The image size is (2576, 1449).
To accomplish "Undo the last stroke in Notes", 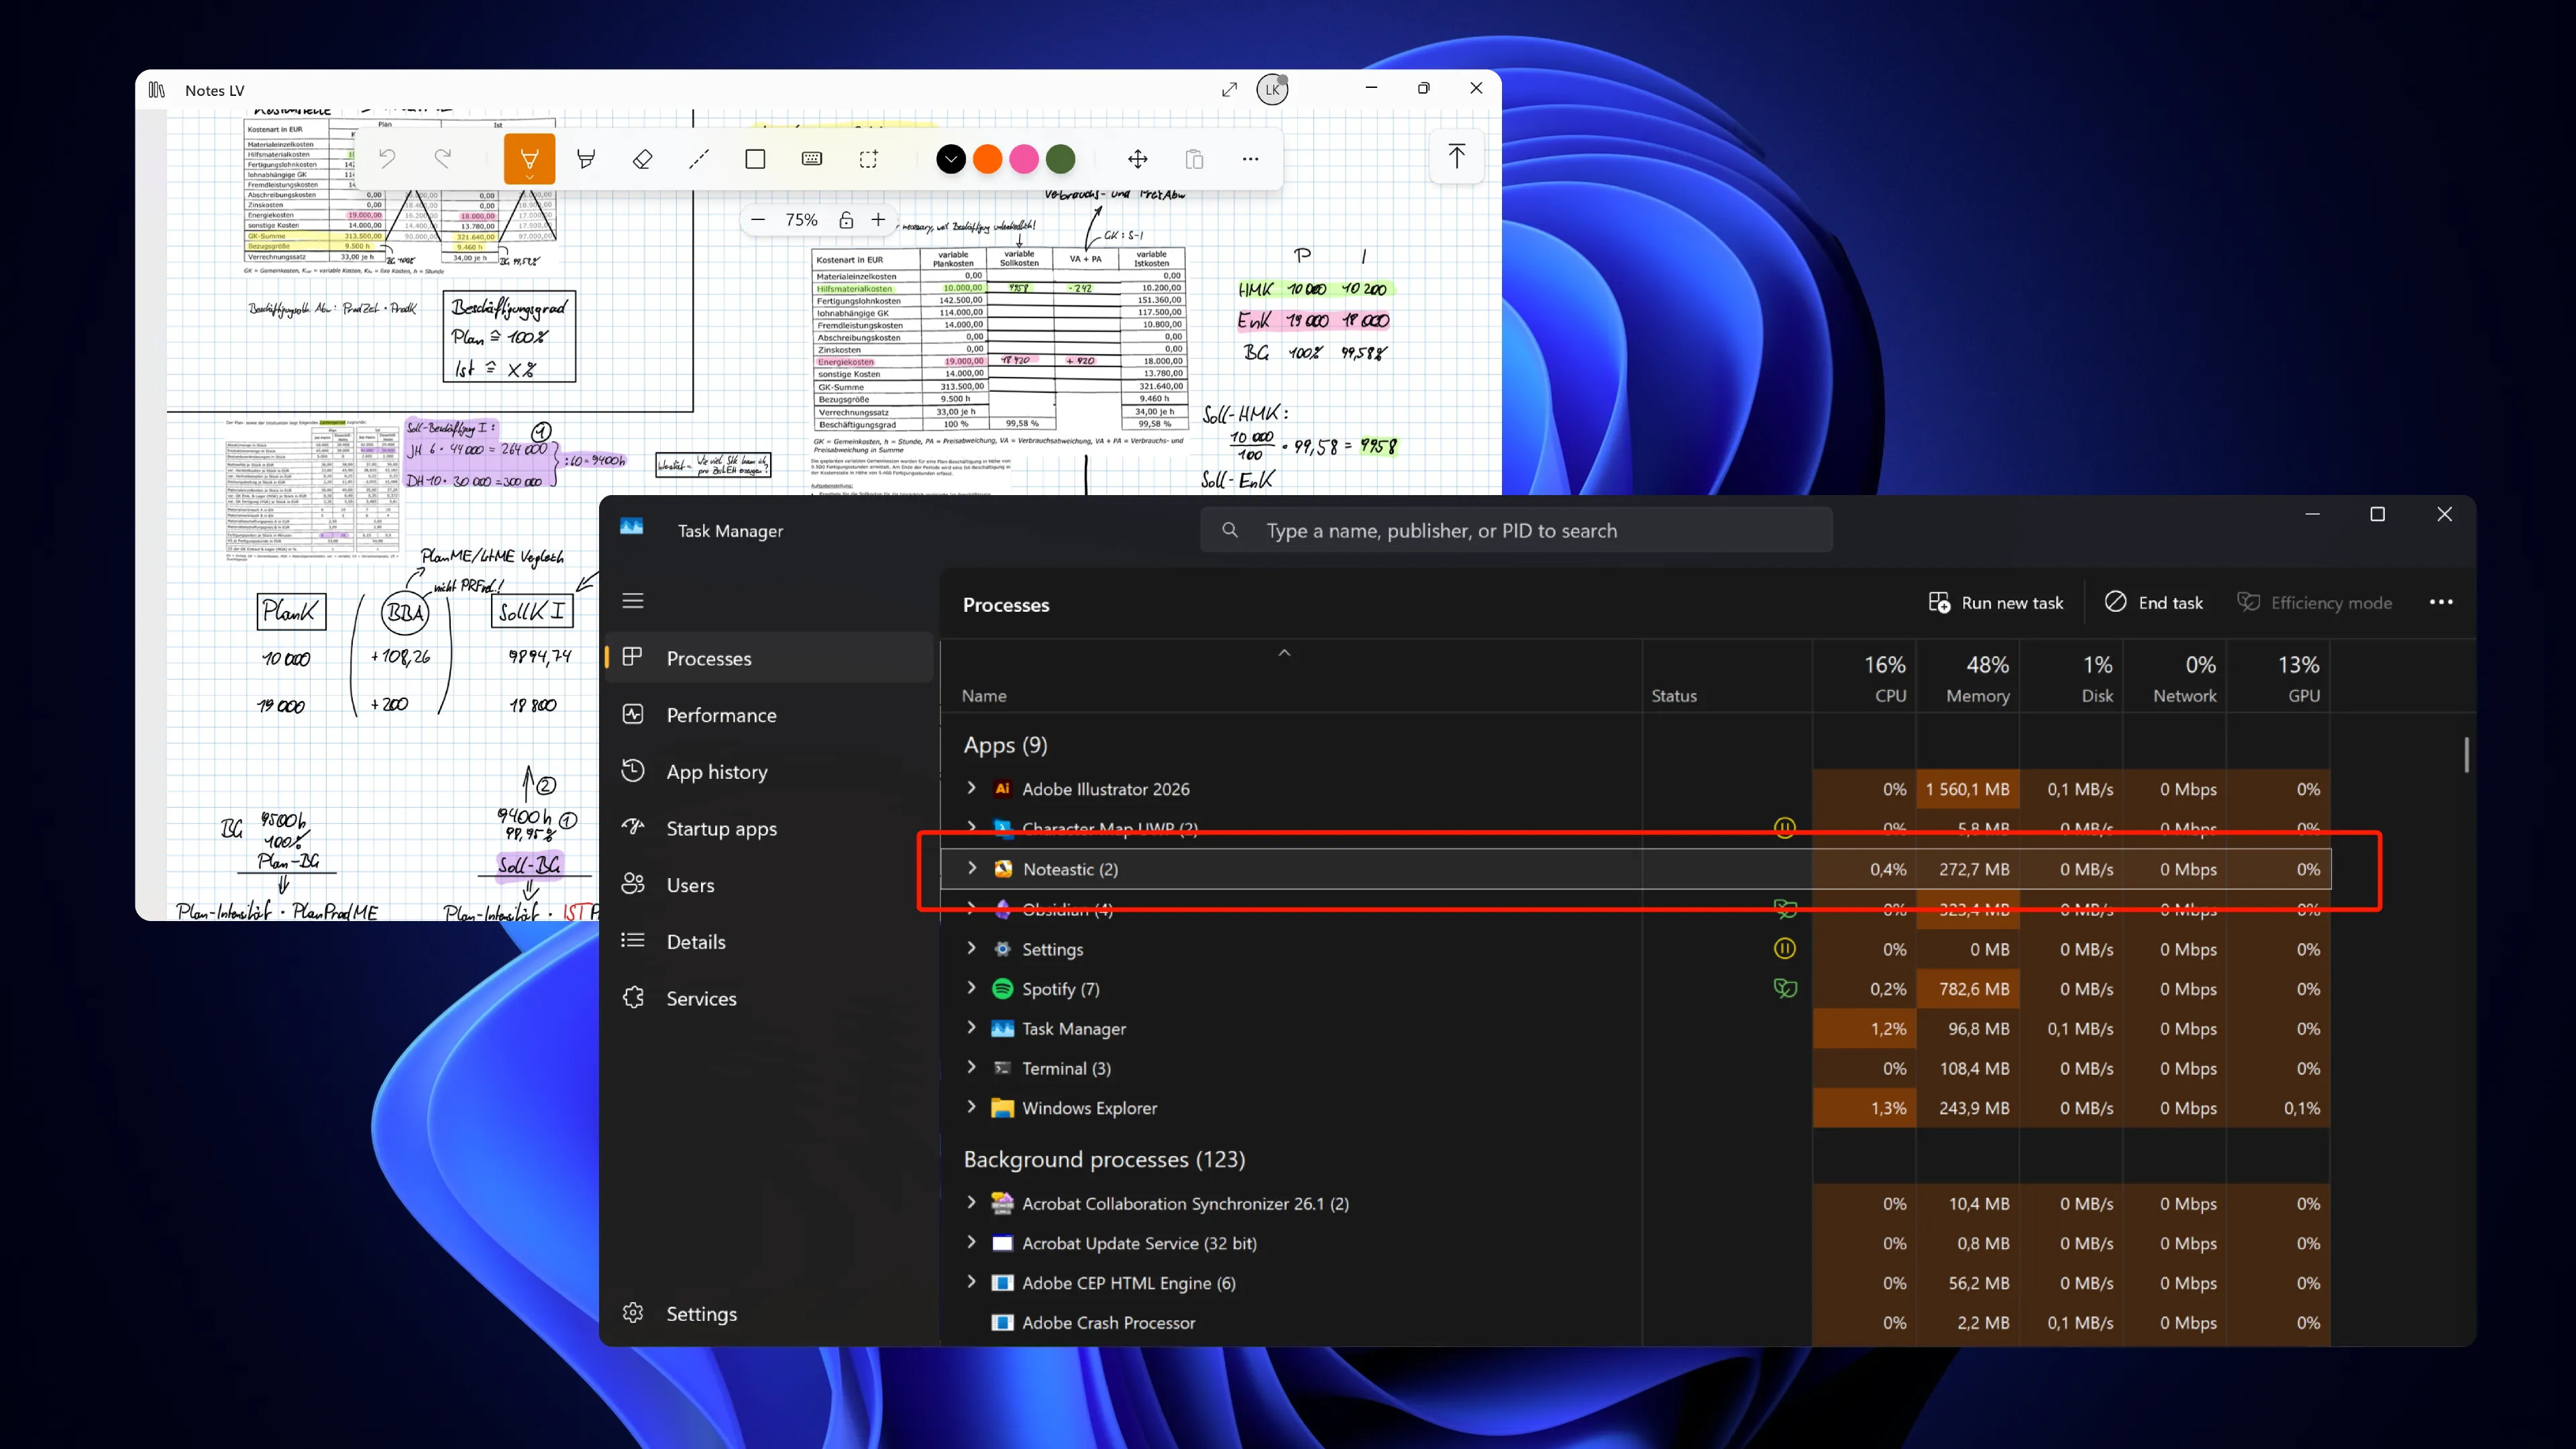I will pyautogui.click(x=387, y=158).
